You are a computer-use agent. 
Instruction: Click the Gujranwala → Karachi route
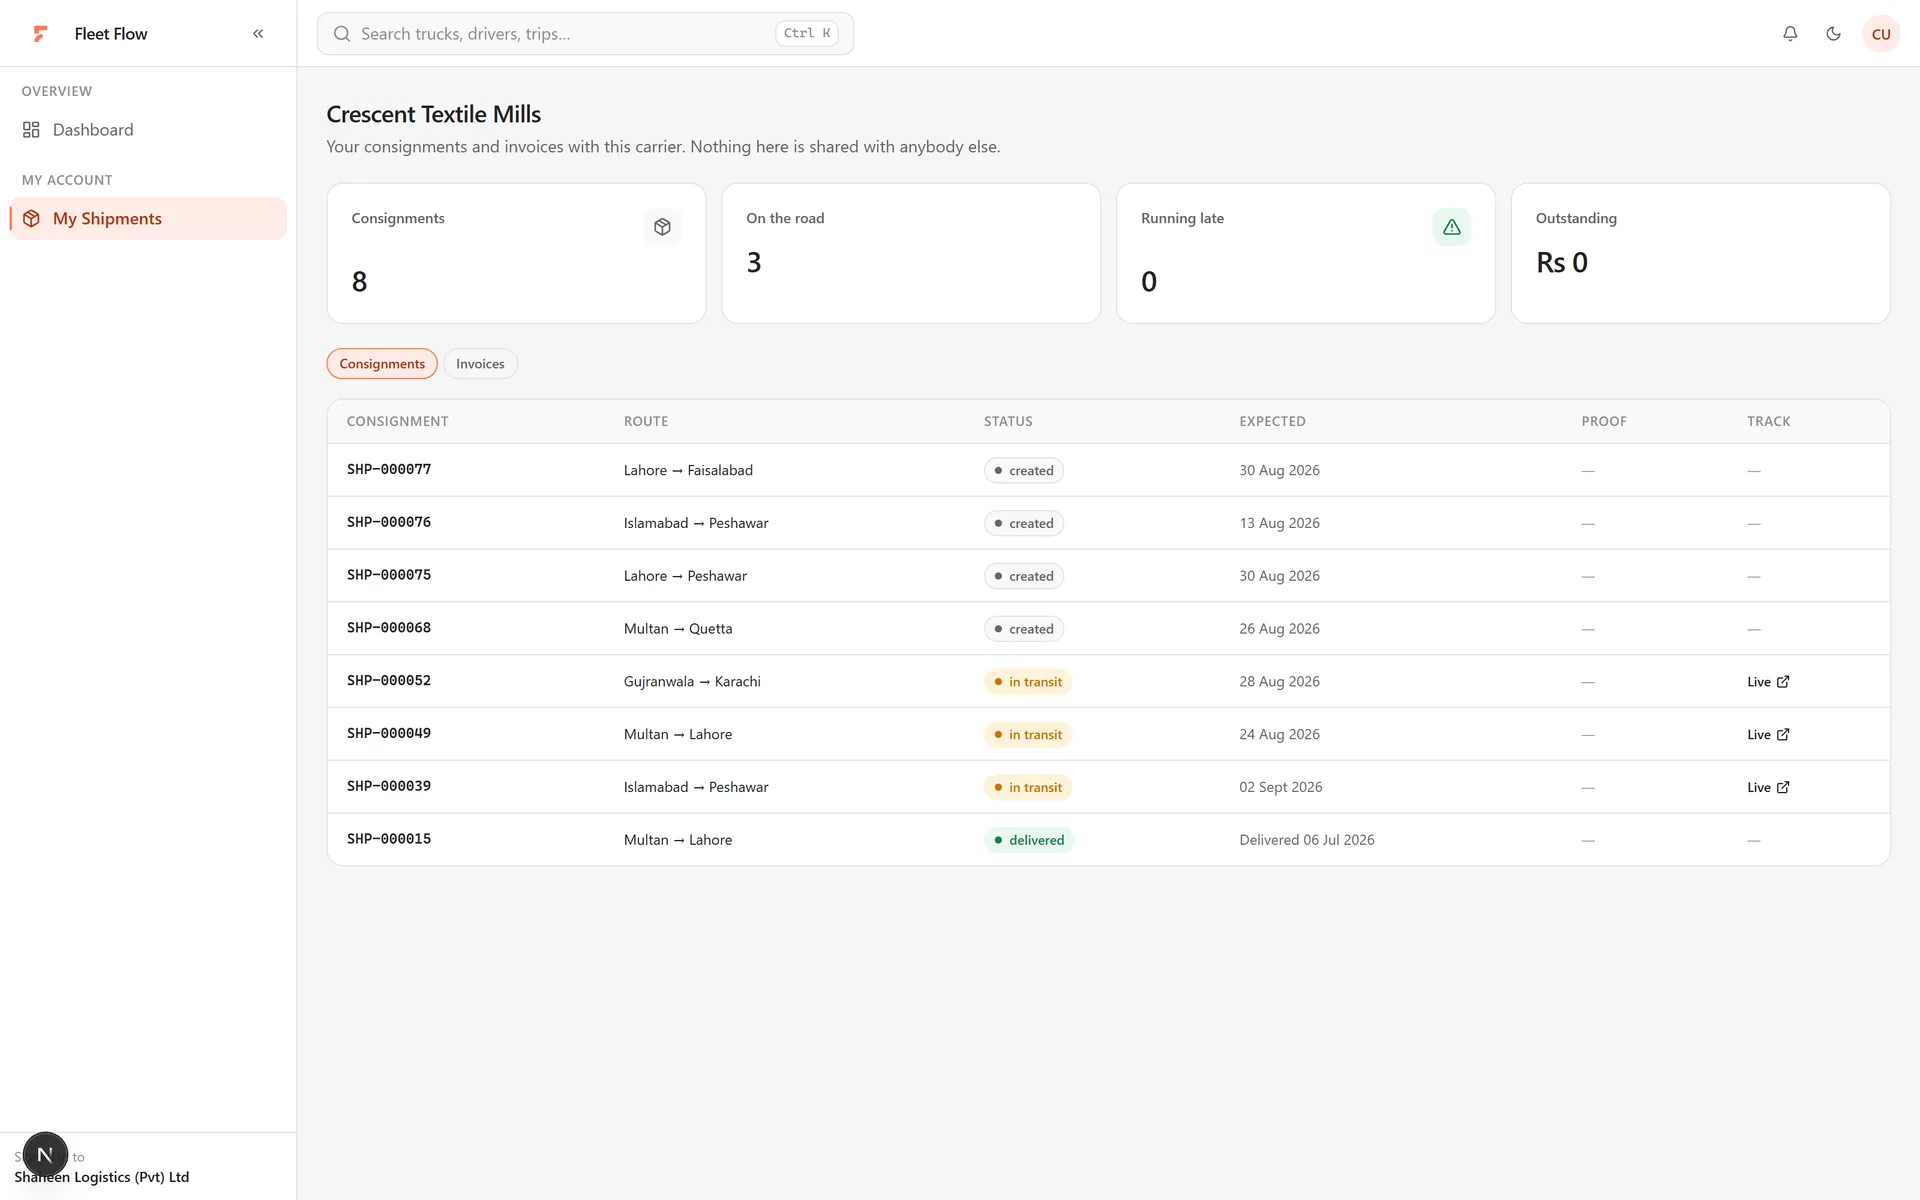point(692,682)
